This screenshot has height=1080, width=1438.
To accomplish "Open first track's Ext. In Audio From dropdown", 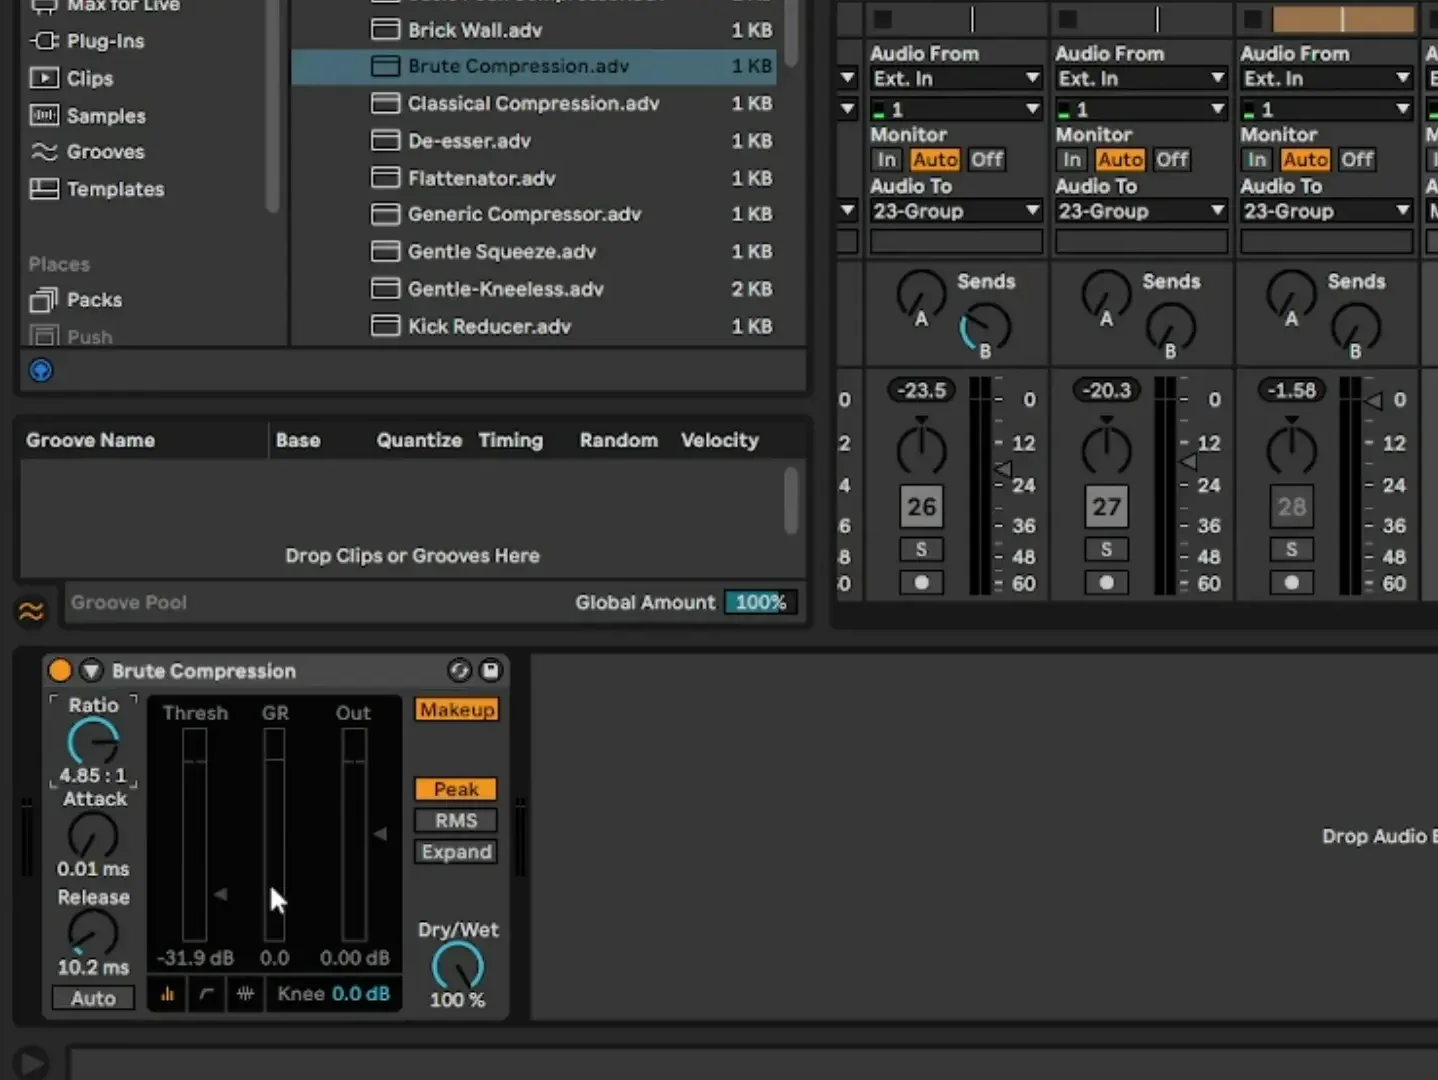I will pos(956,78).
